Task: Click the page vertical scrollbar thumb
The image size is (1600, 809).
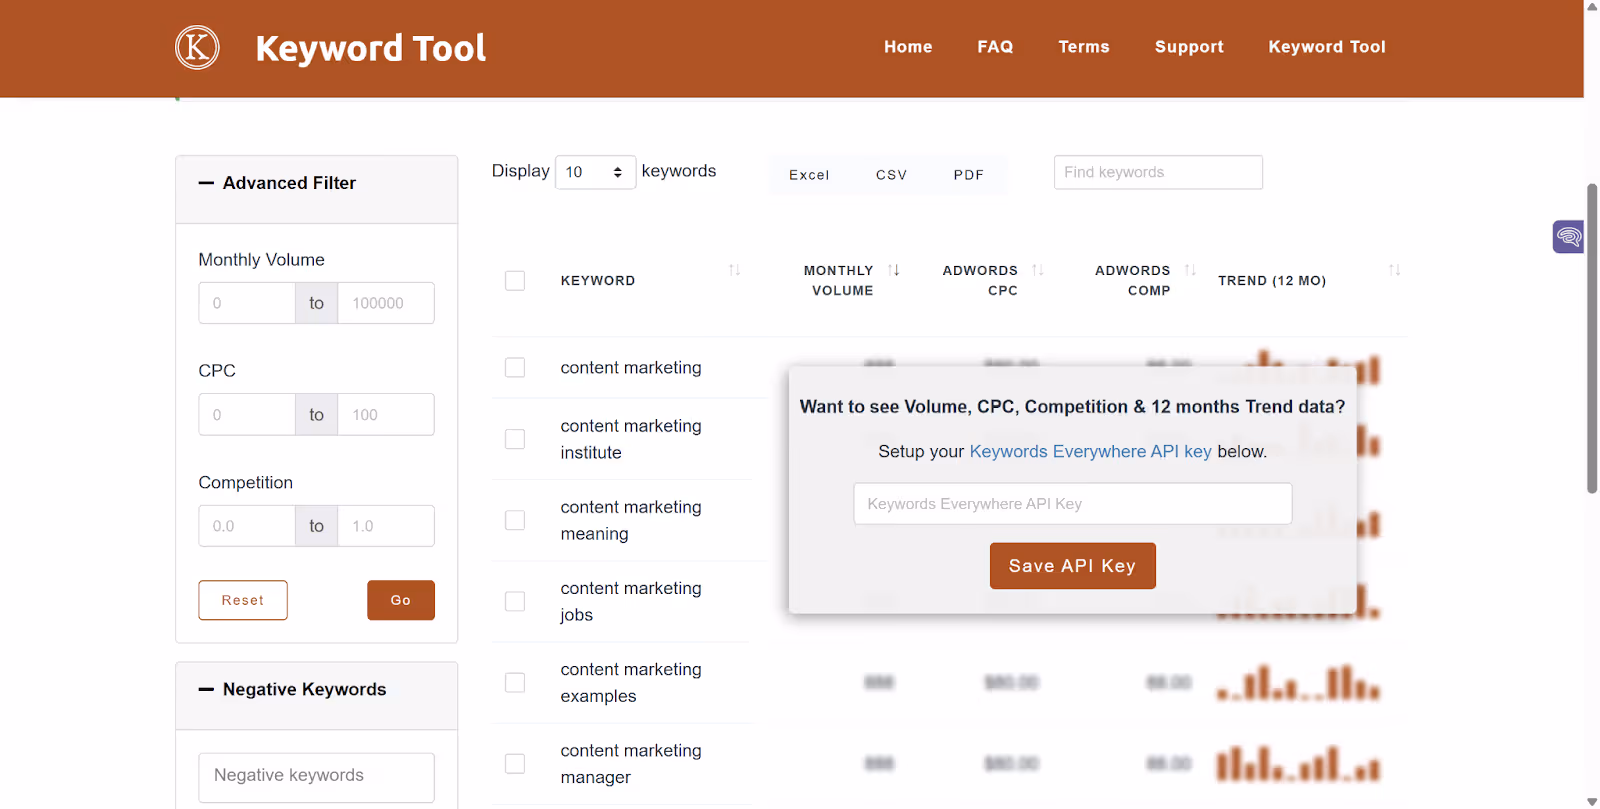Action: tap(1592, 338)
